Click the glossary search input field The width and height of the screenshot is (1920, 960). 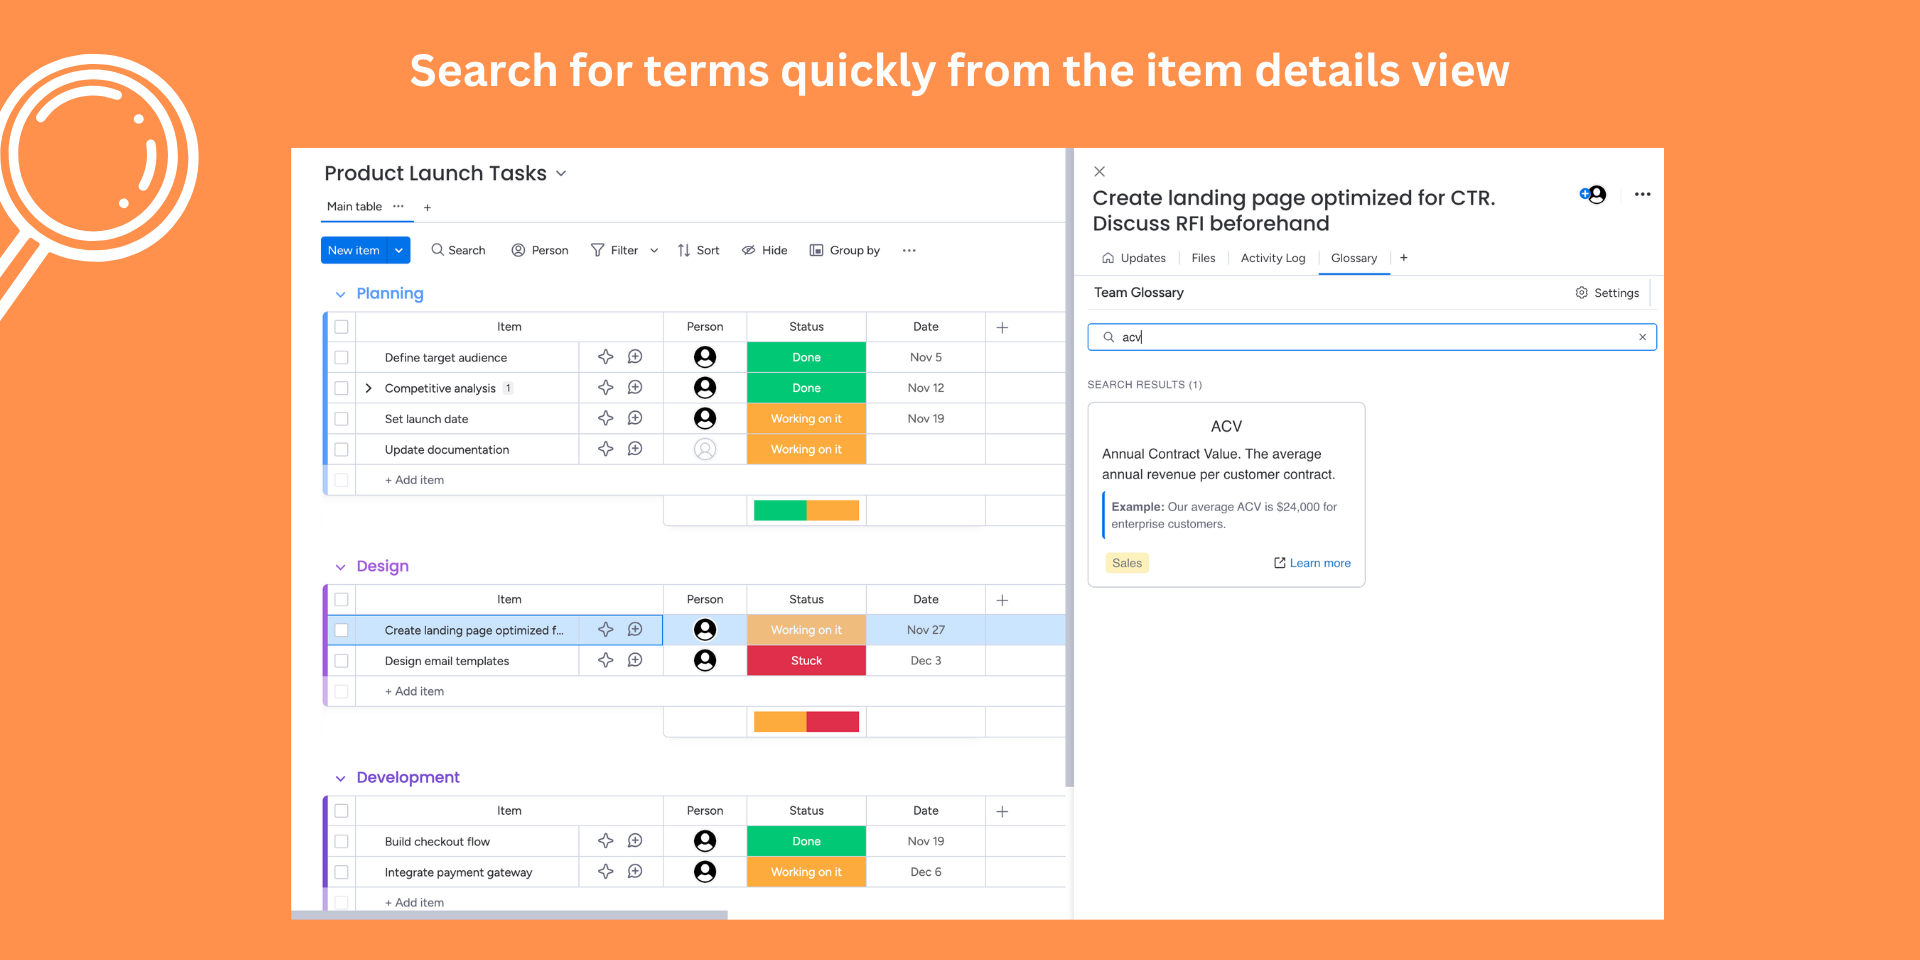pyautogui.click(x=1370, y=337)
